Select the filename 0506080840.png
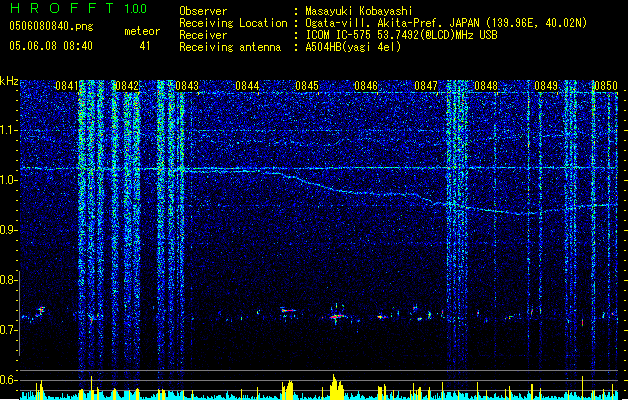 tap(51, 26)
